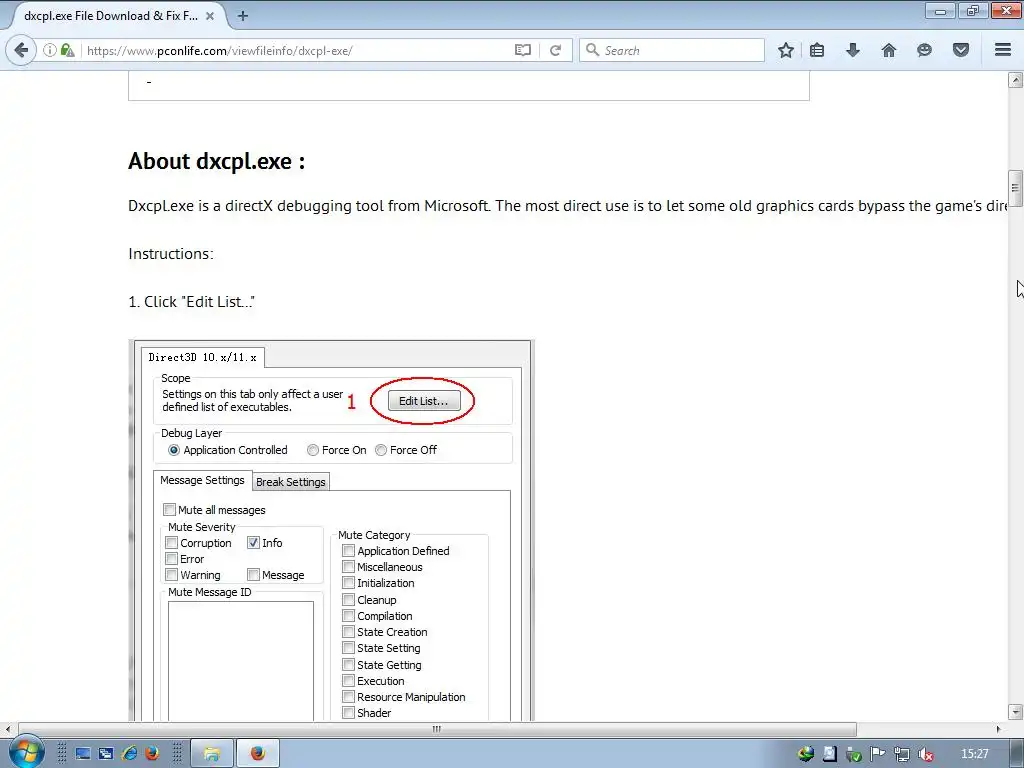The image size is (1024, 768).
Task: Check Initialization mute category
Action: (x=349, y=583)
